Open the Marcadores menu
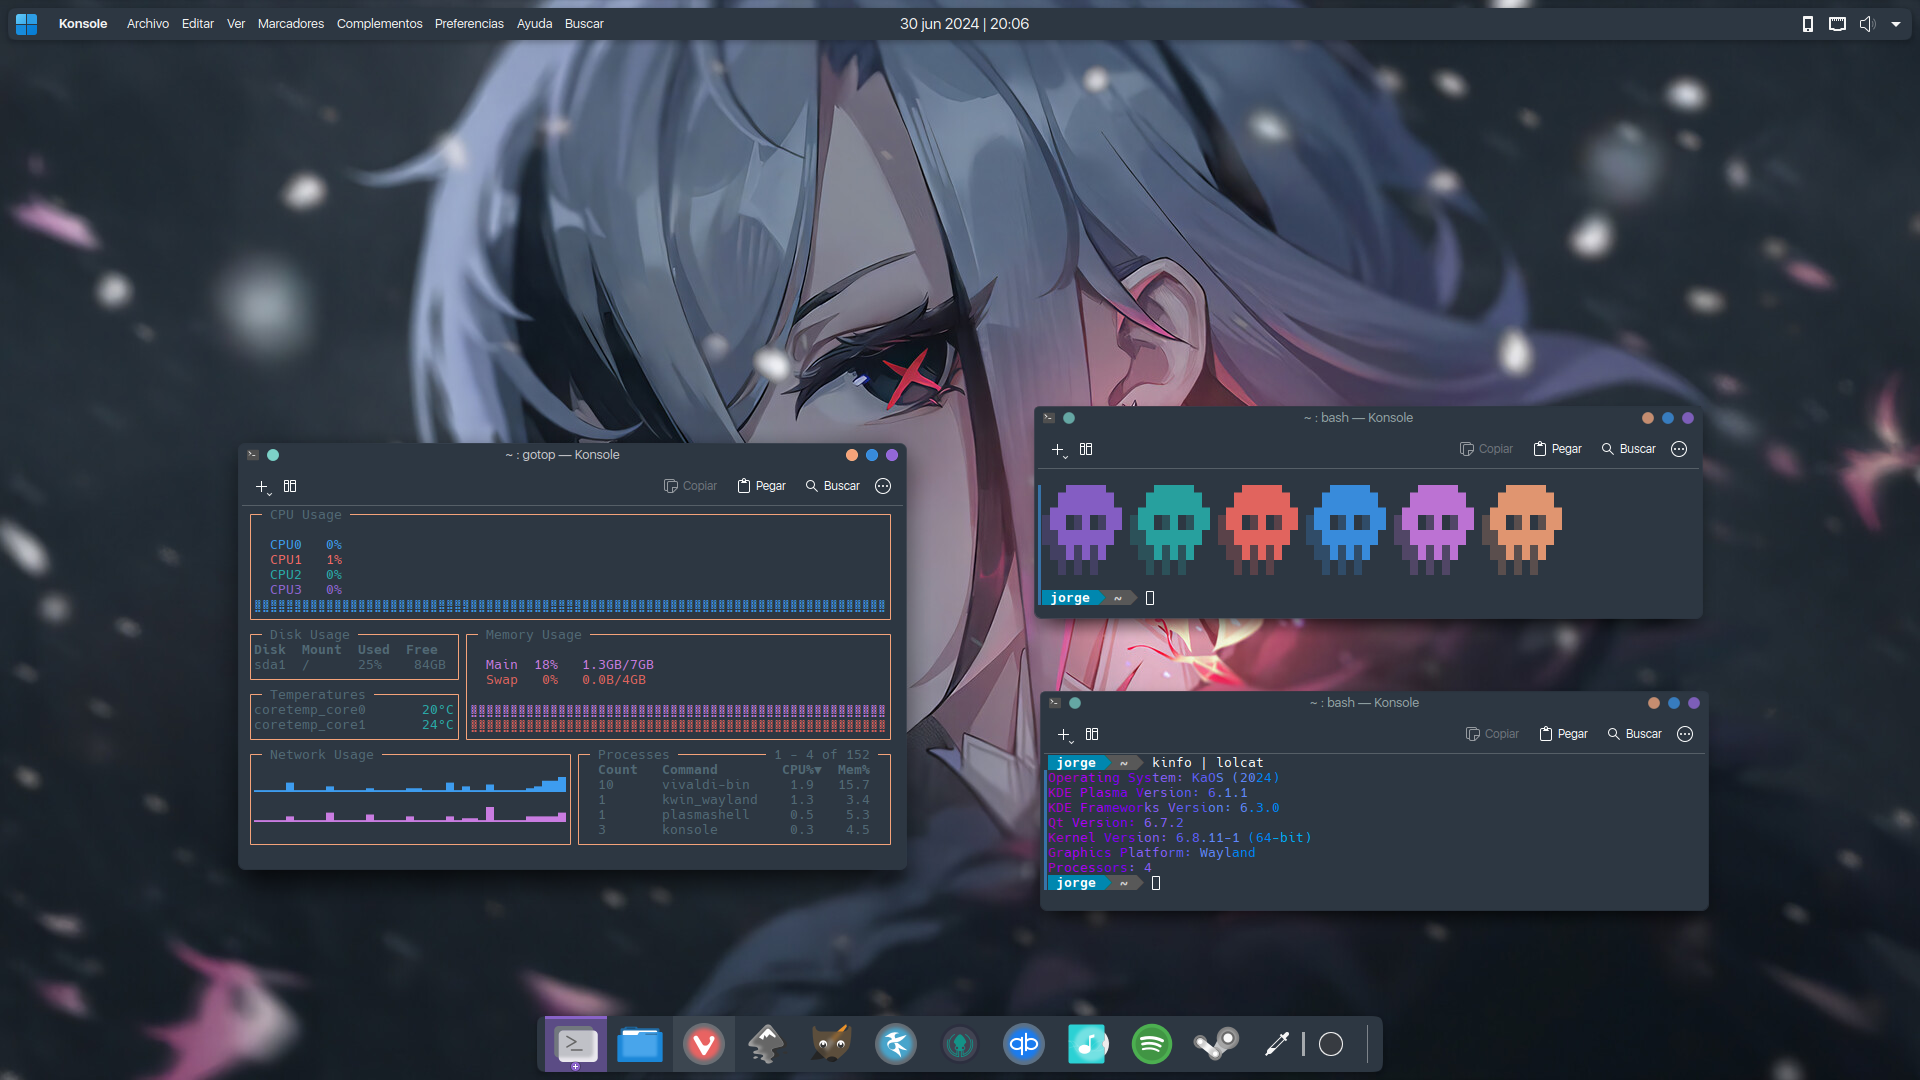1920x1080 pixels. [x=291, y=24]
